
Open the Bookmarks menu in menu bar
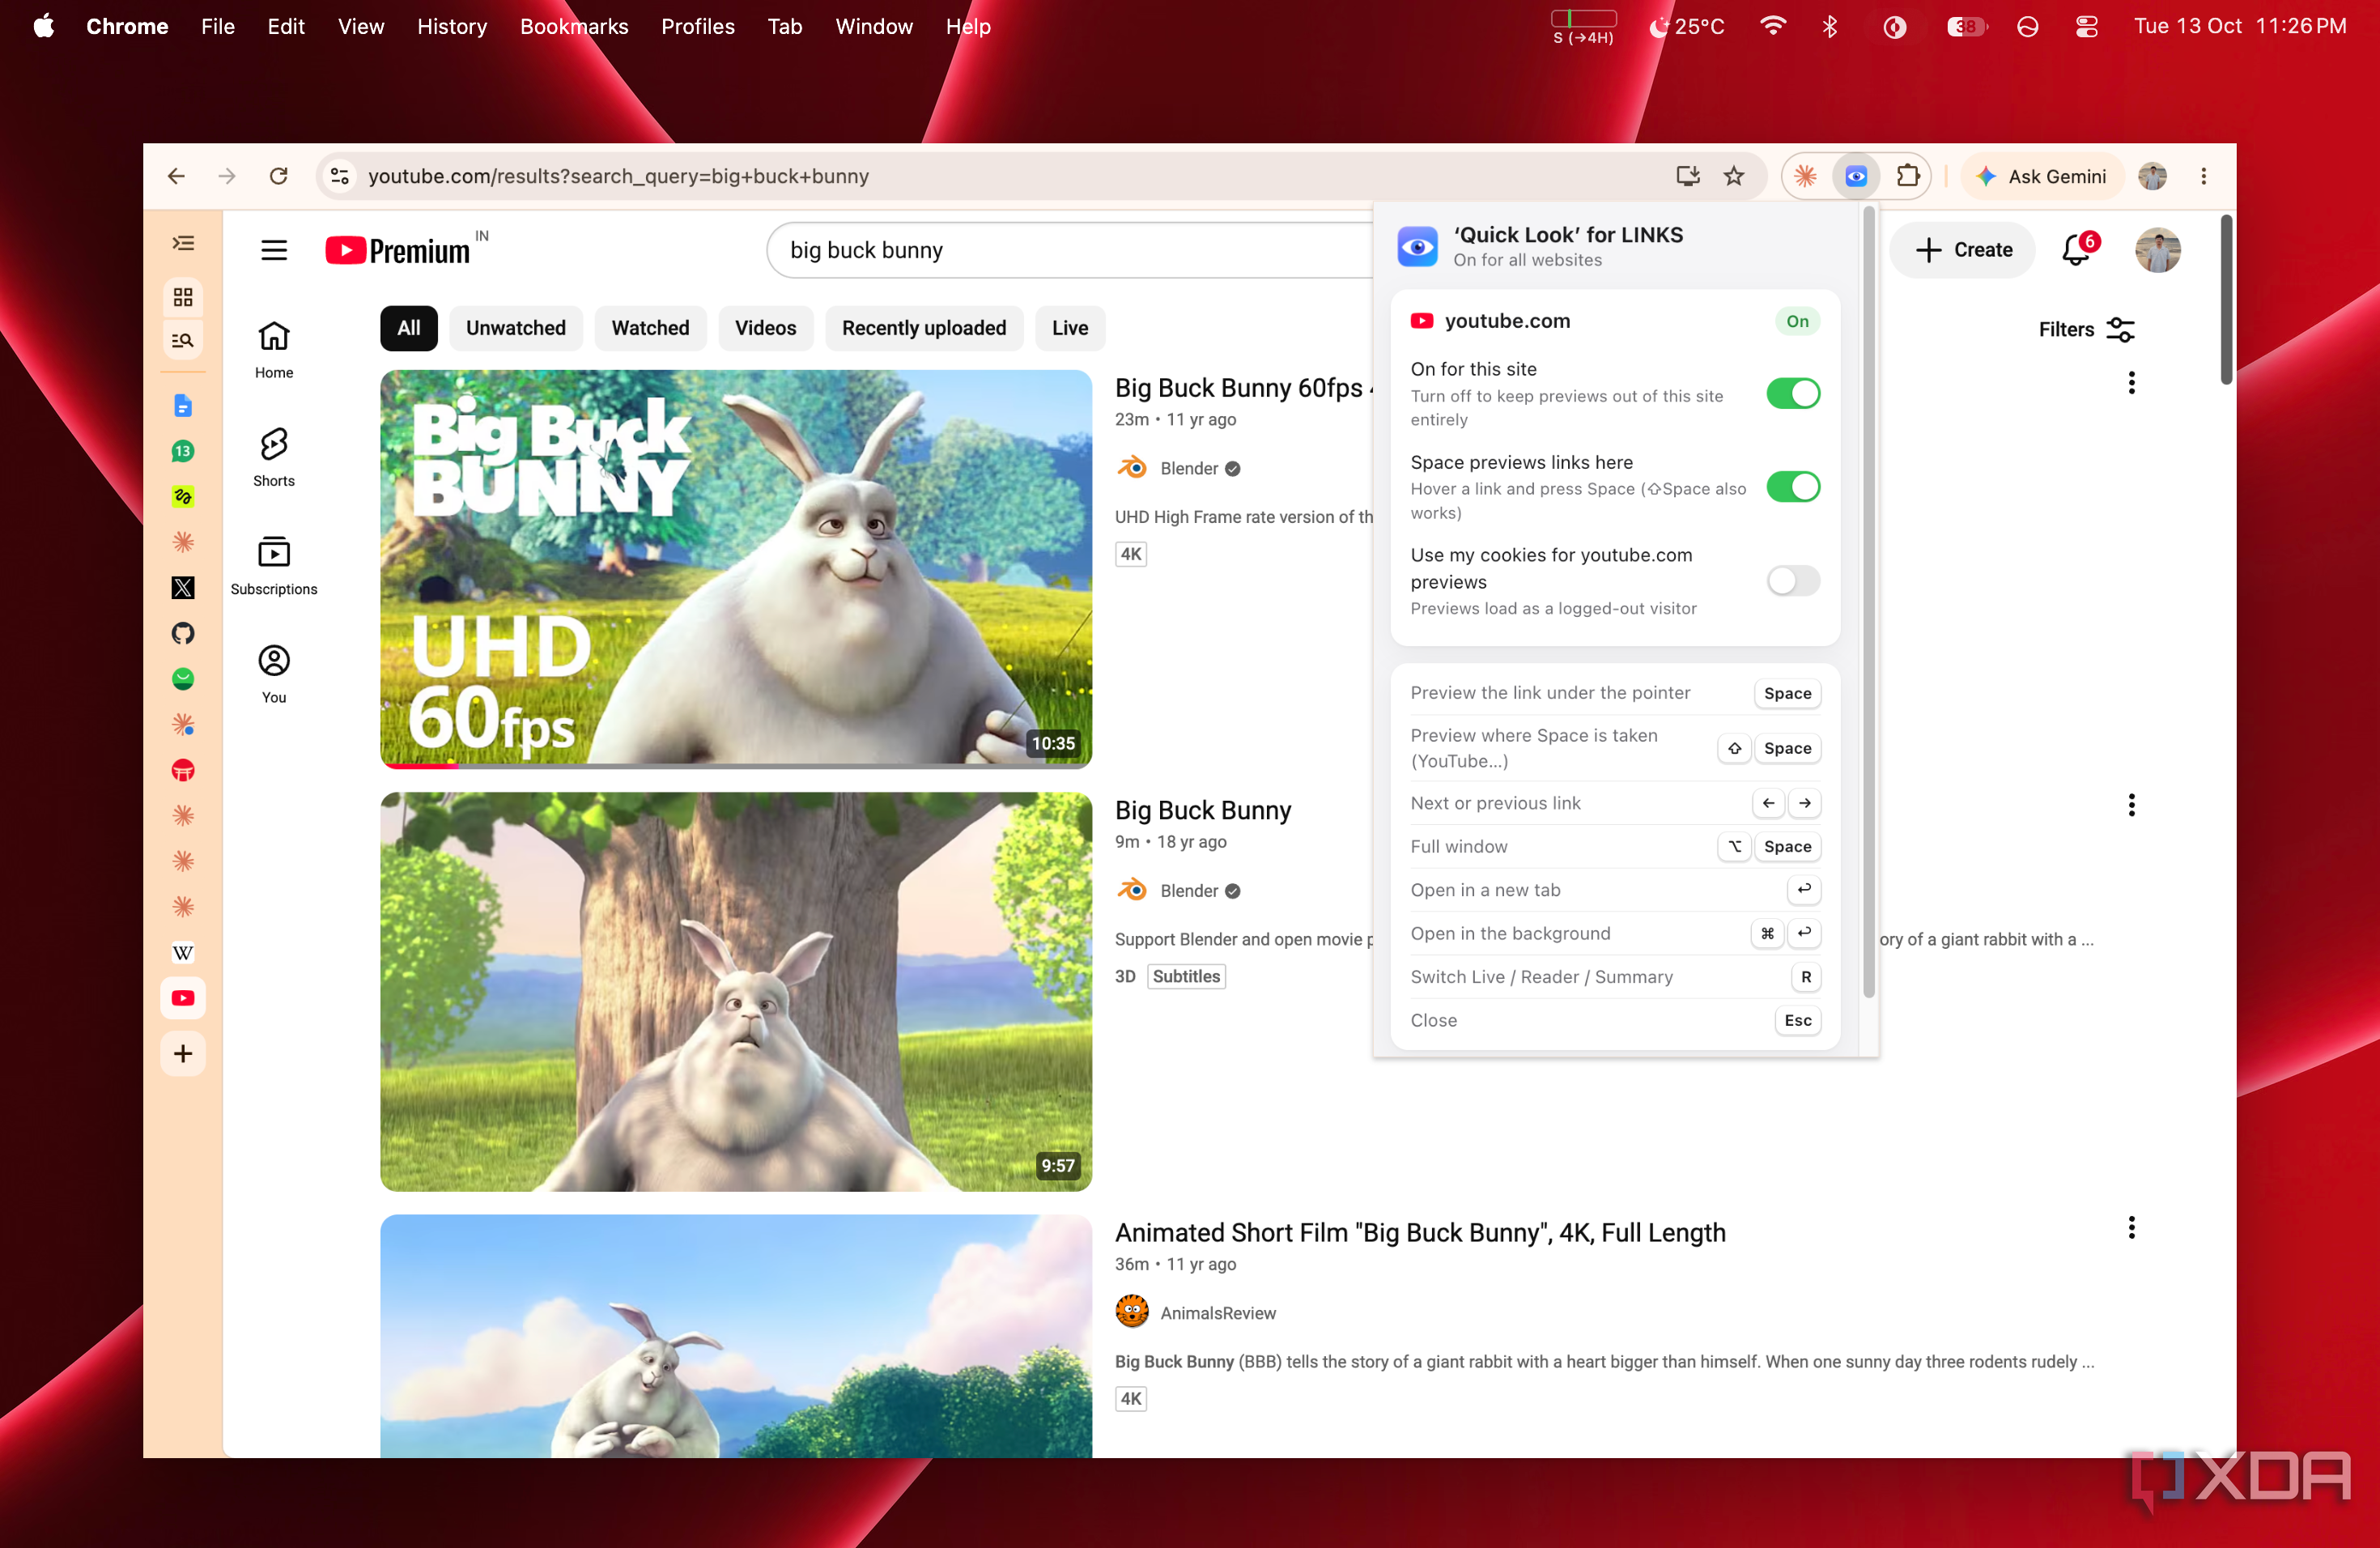tap(574, 26)
